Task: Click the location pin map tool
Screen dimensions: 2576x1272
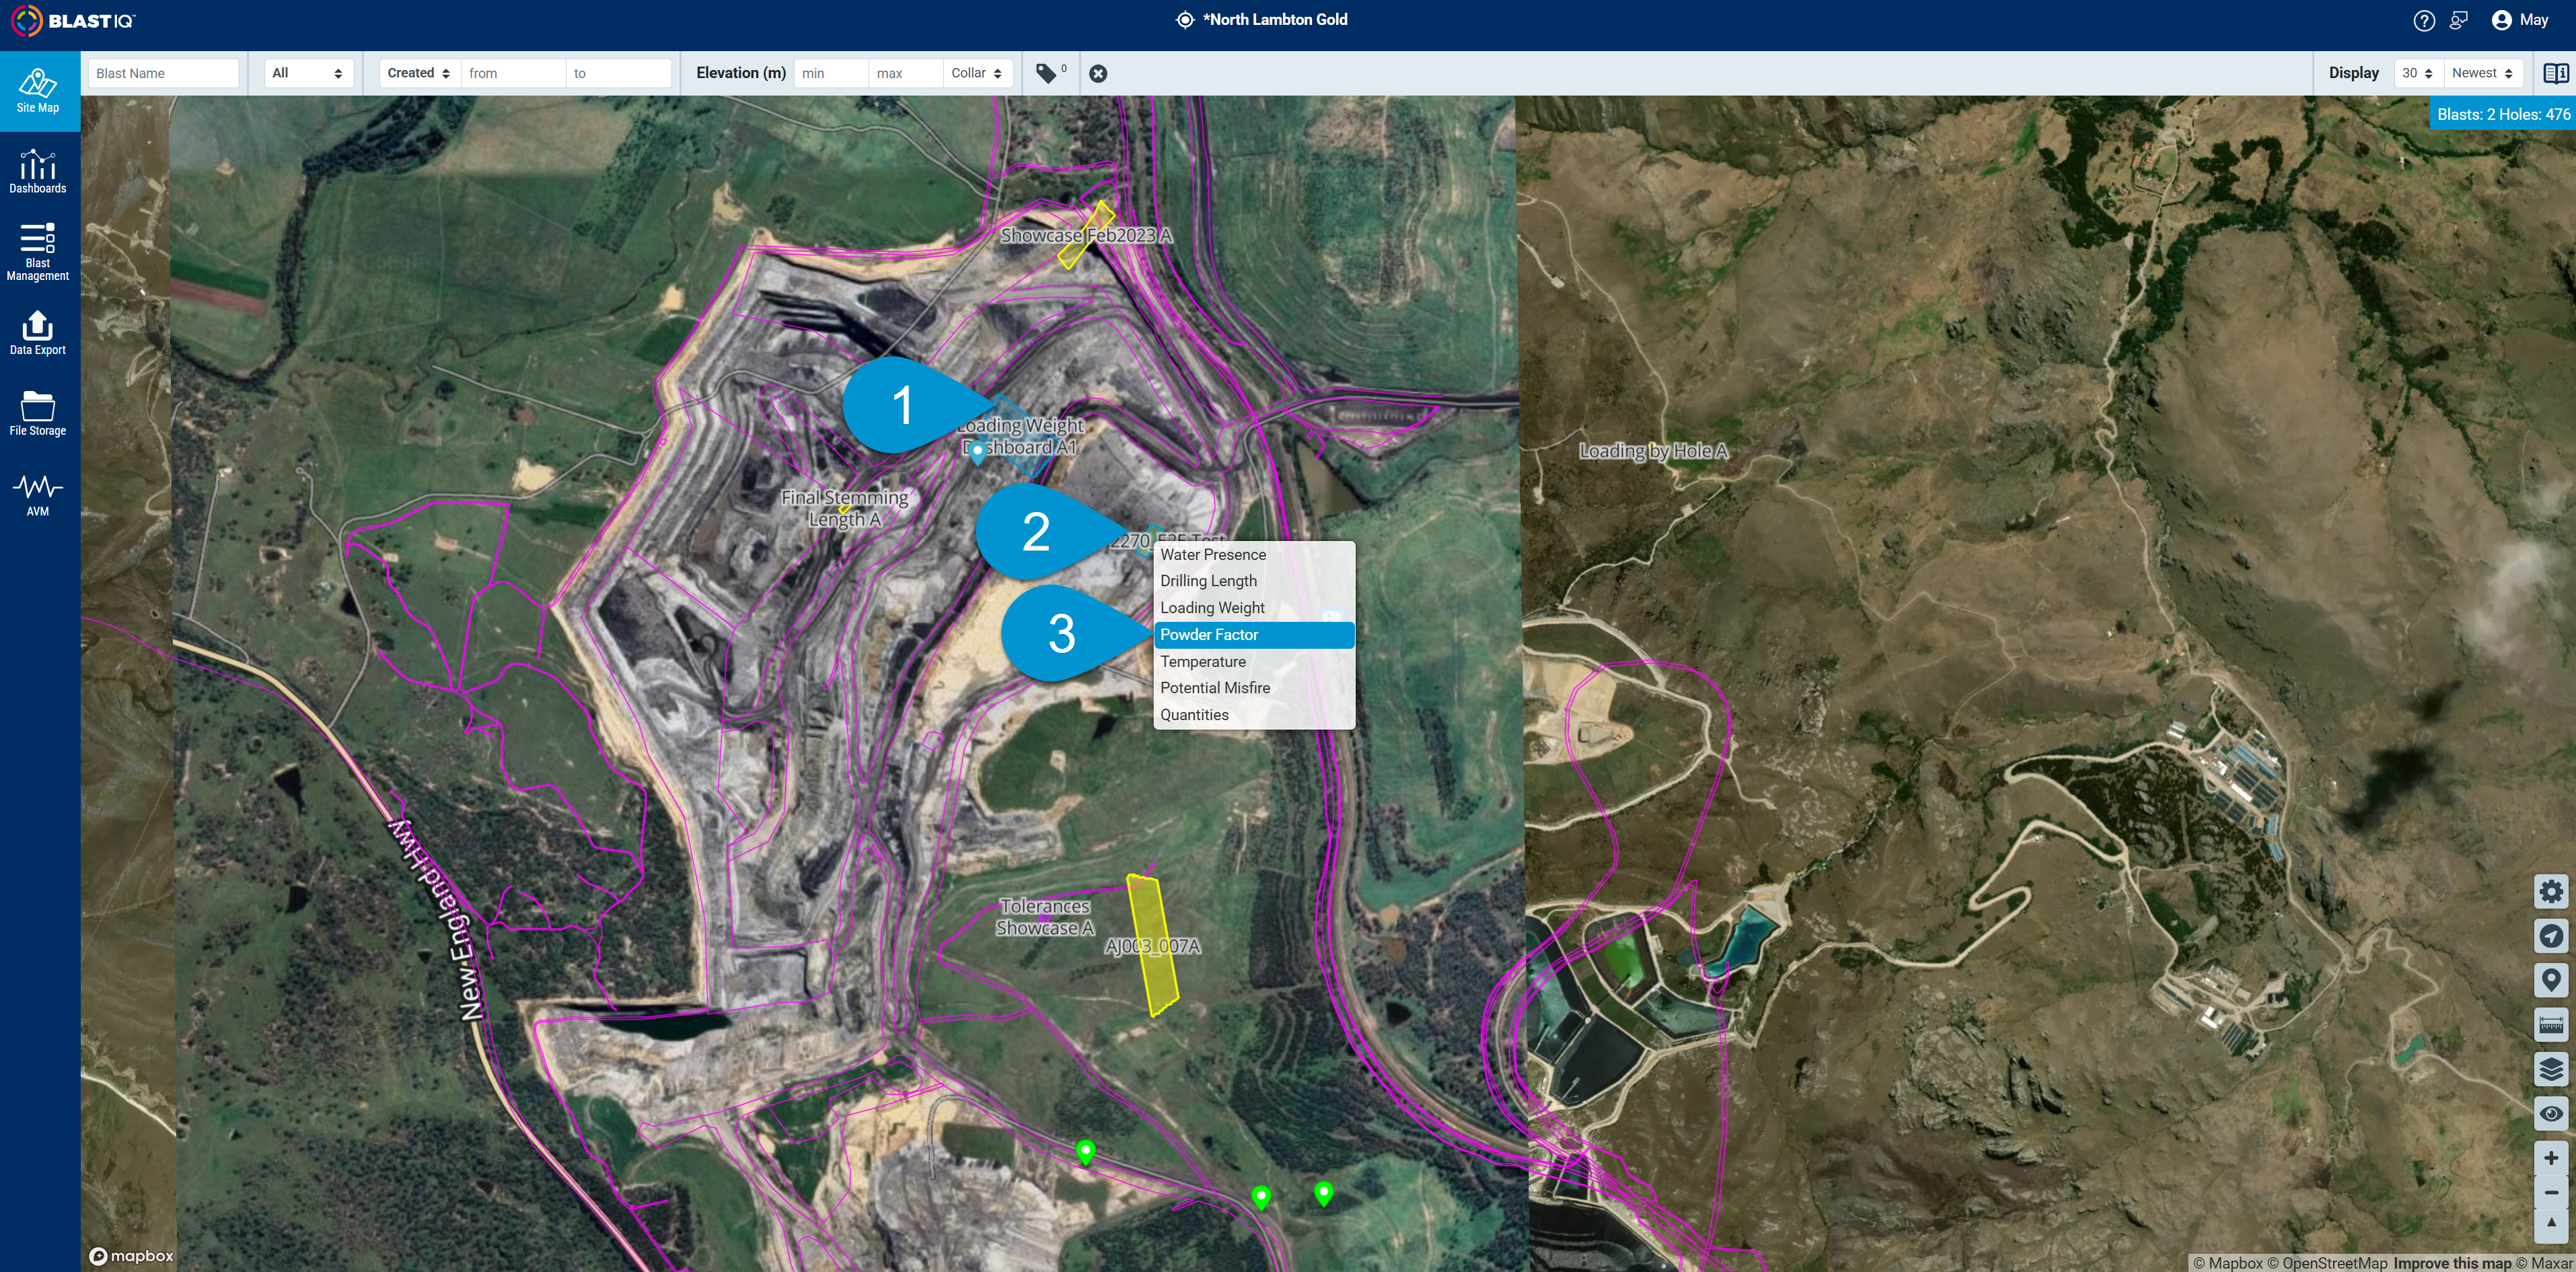Action: pos(2551,980)
